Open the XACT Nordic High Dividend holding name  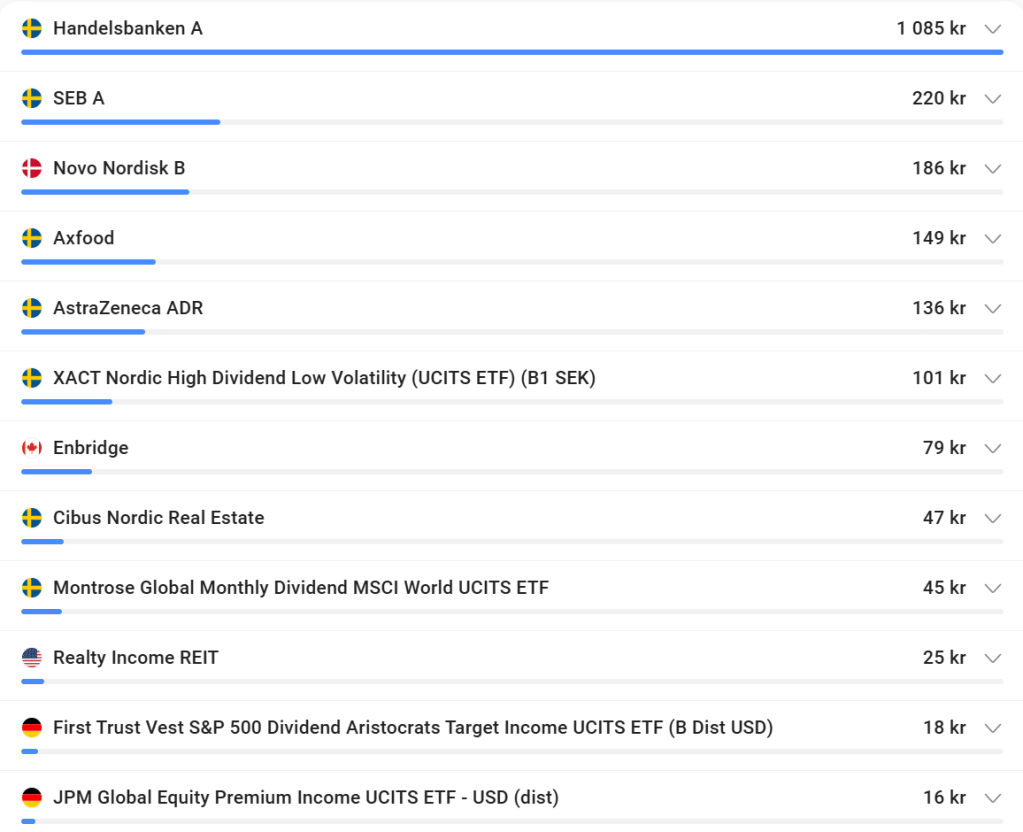coord(324,378)
